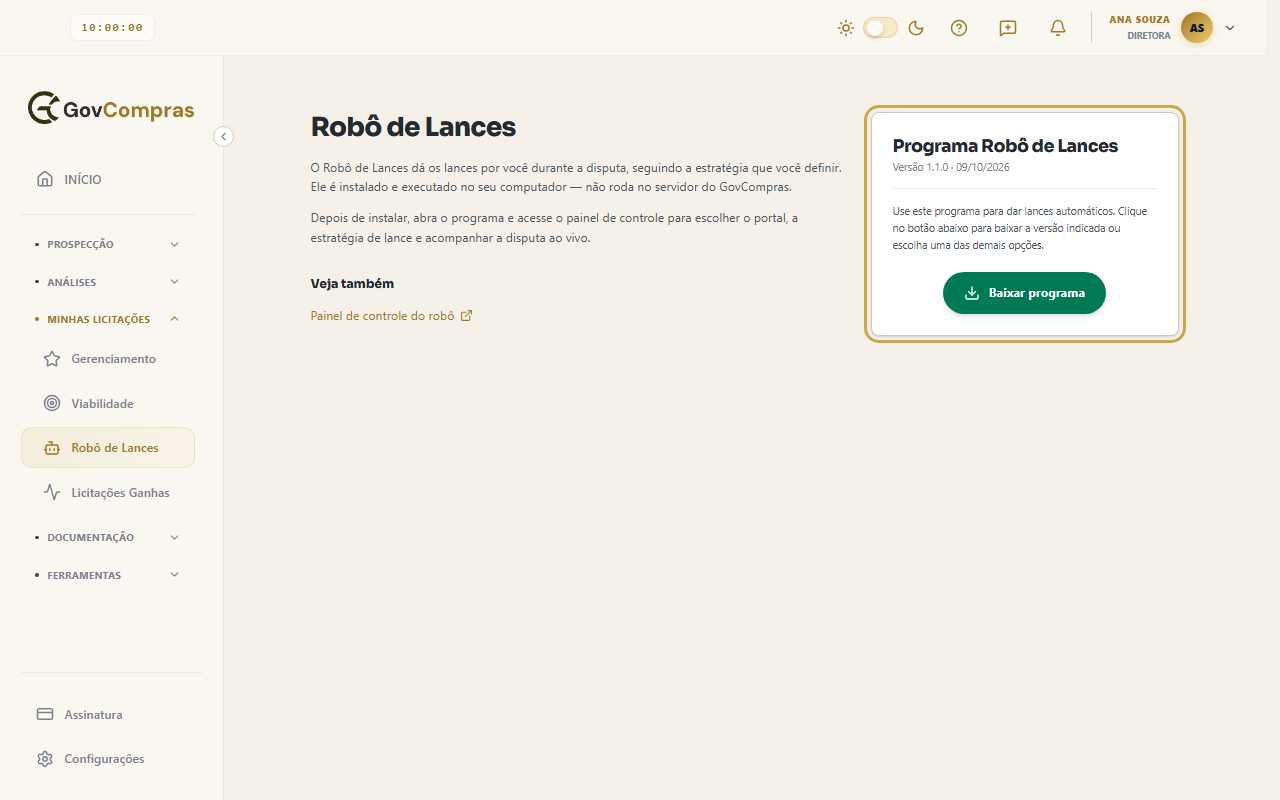
Task: Expand the Análises section
Action: (108, 282)
